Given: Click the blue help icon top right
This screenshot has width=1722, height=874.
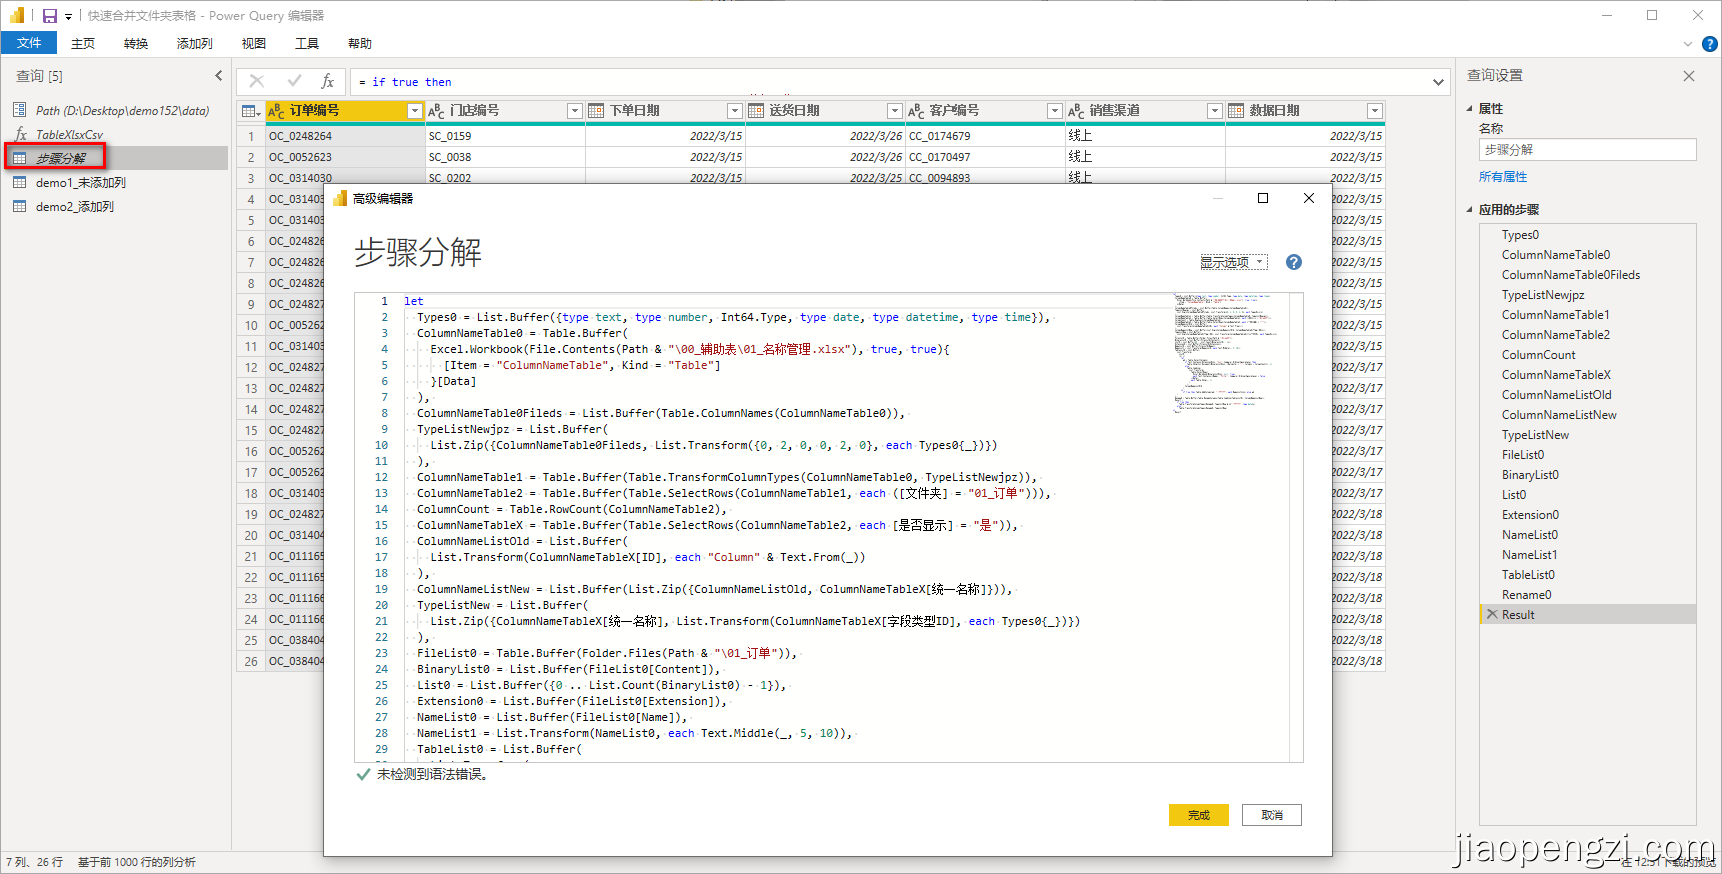Looking at the screenshot, I should pos(1710,44).
